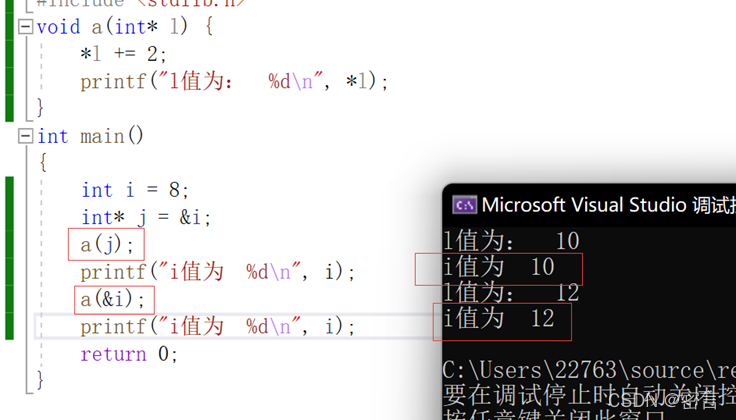The height and width of the screenshot is (420, 736).
Task: Click the first printf "i值为" line after a(j)
Action: pyautogui.click(x=217, y=272)
